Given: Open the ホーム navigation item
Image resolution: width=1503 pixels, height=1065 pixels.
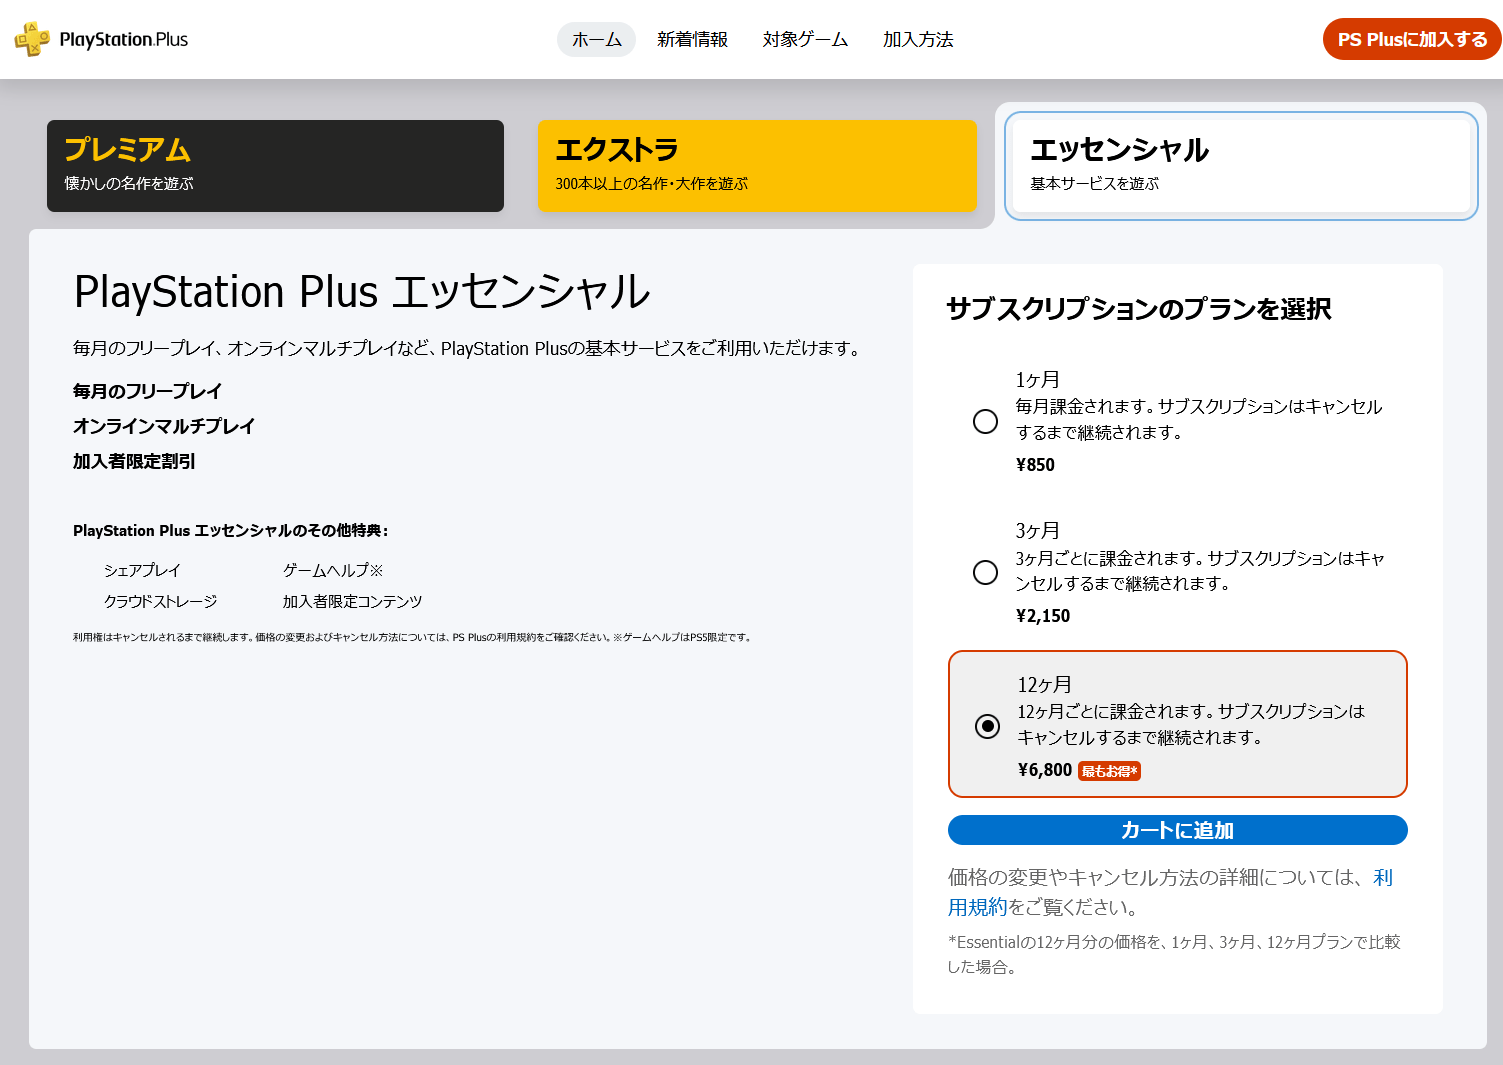Looking at the screenshot, I should click(596, 39).
